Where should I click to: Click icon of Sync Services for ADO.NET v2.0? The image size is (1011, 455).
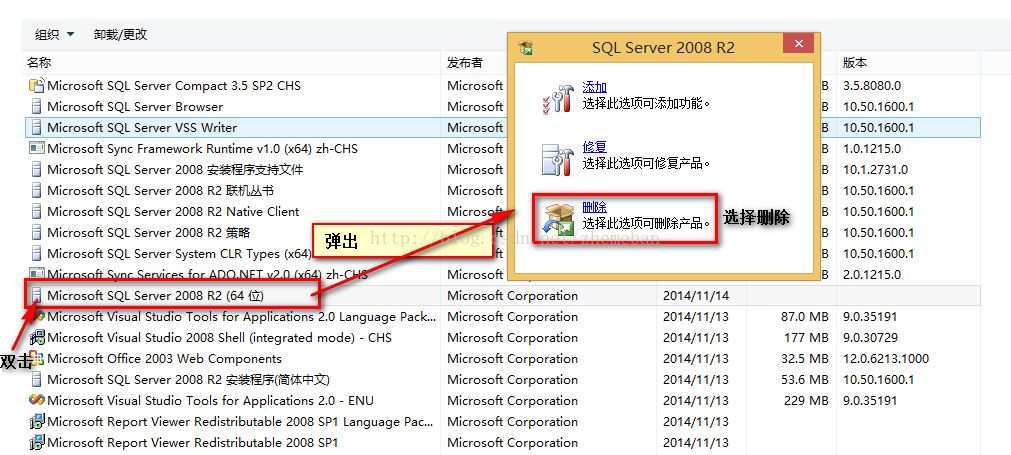click(37, 274)
